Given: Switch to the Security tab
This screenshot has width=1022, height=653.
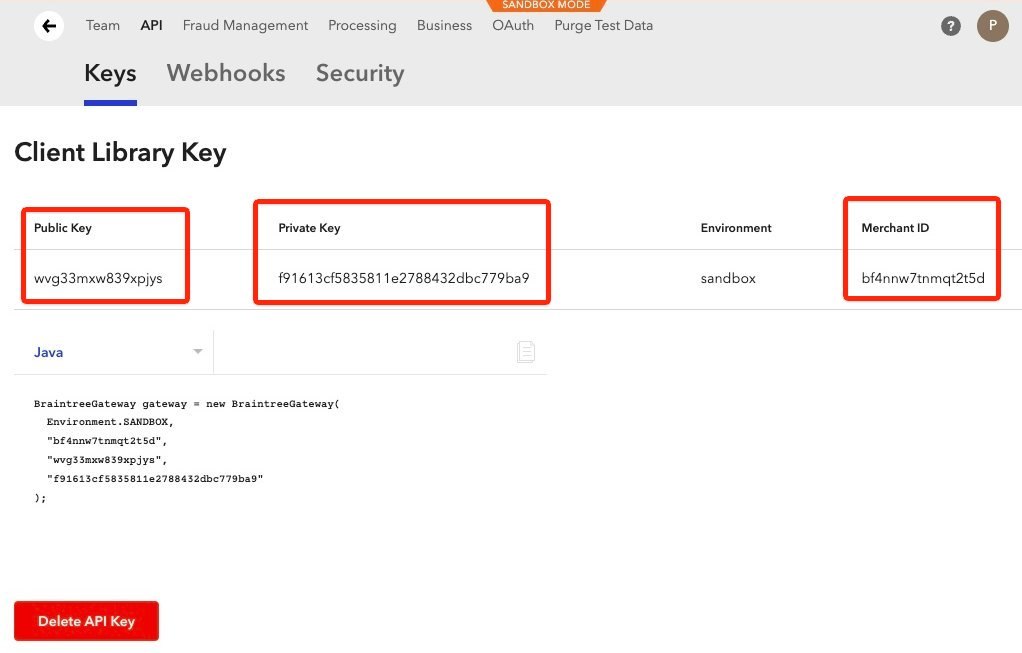Looking at the screenshot, I should click(x=360, y=74).
